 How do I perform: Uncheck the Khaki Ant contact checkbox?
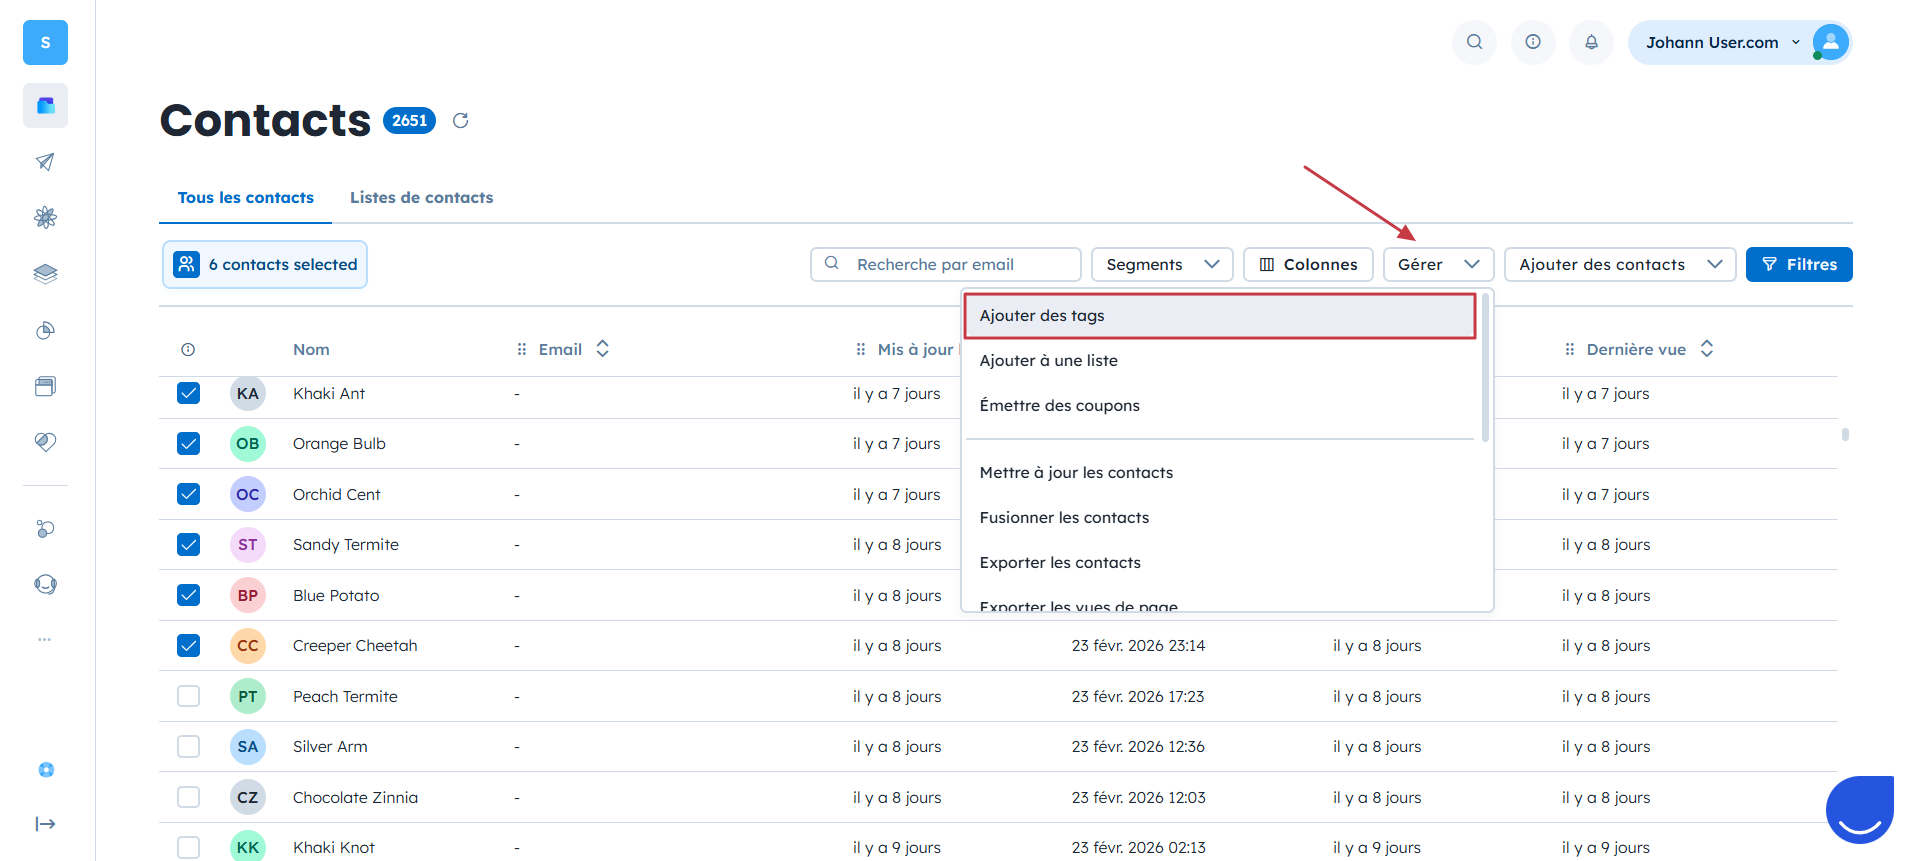pyautogui.click(x=188, y=393)
